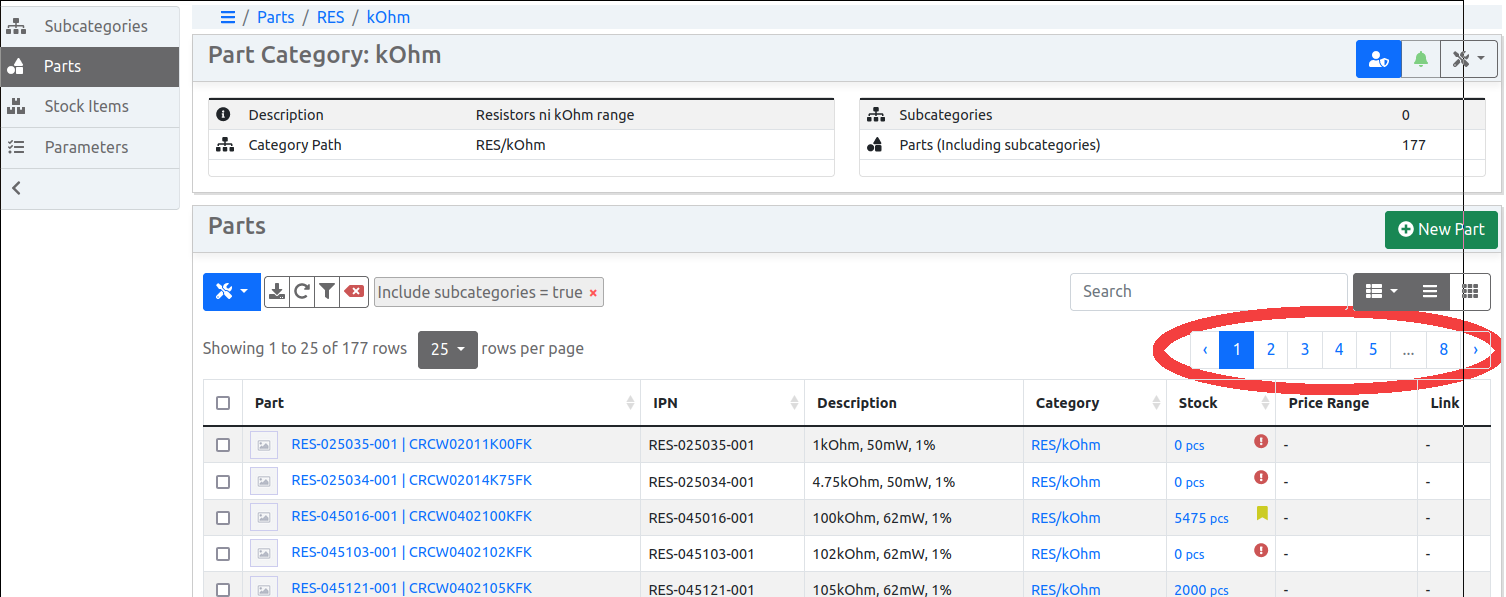This screenshot has height=597, width=1506.
Task: Jump to page 8 of the parts table
Action: pyautogui.click(x=1443, y=349)
